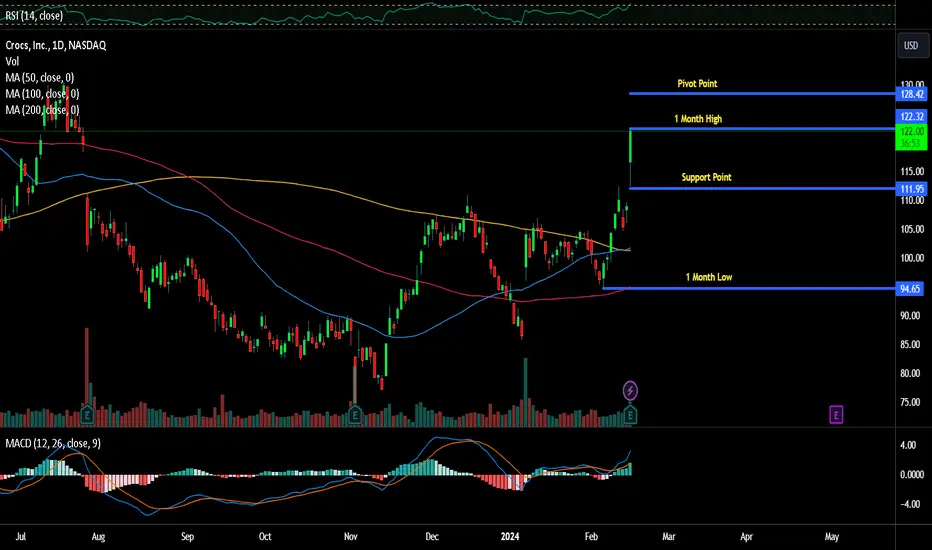The image size is (932, 550).
Task: Select the MA (200, close, 0) legend
Action: 42,109
